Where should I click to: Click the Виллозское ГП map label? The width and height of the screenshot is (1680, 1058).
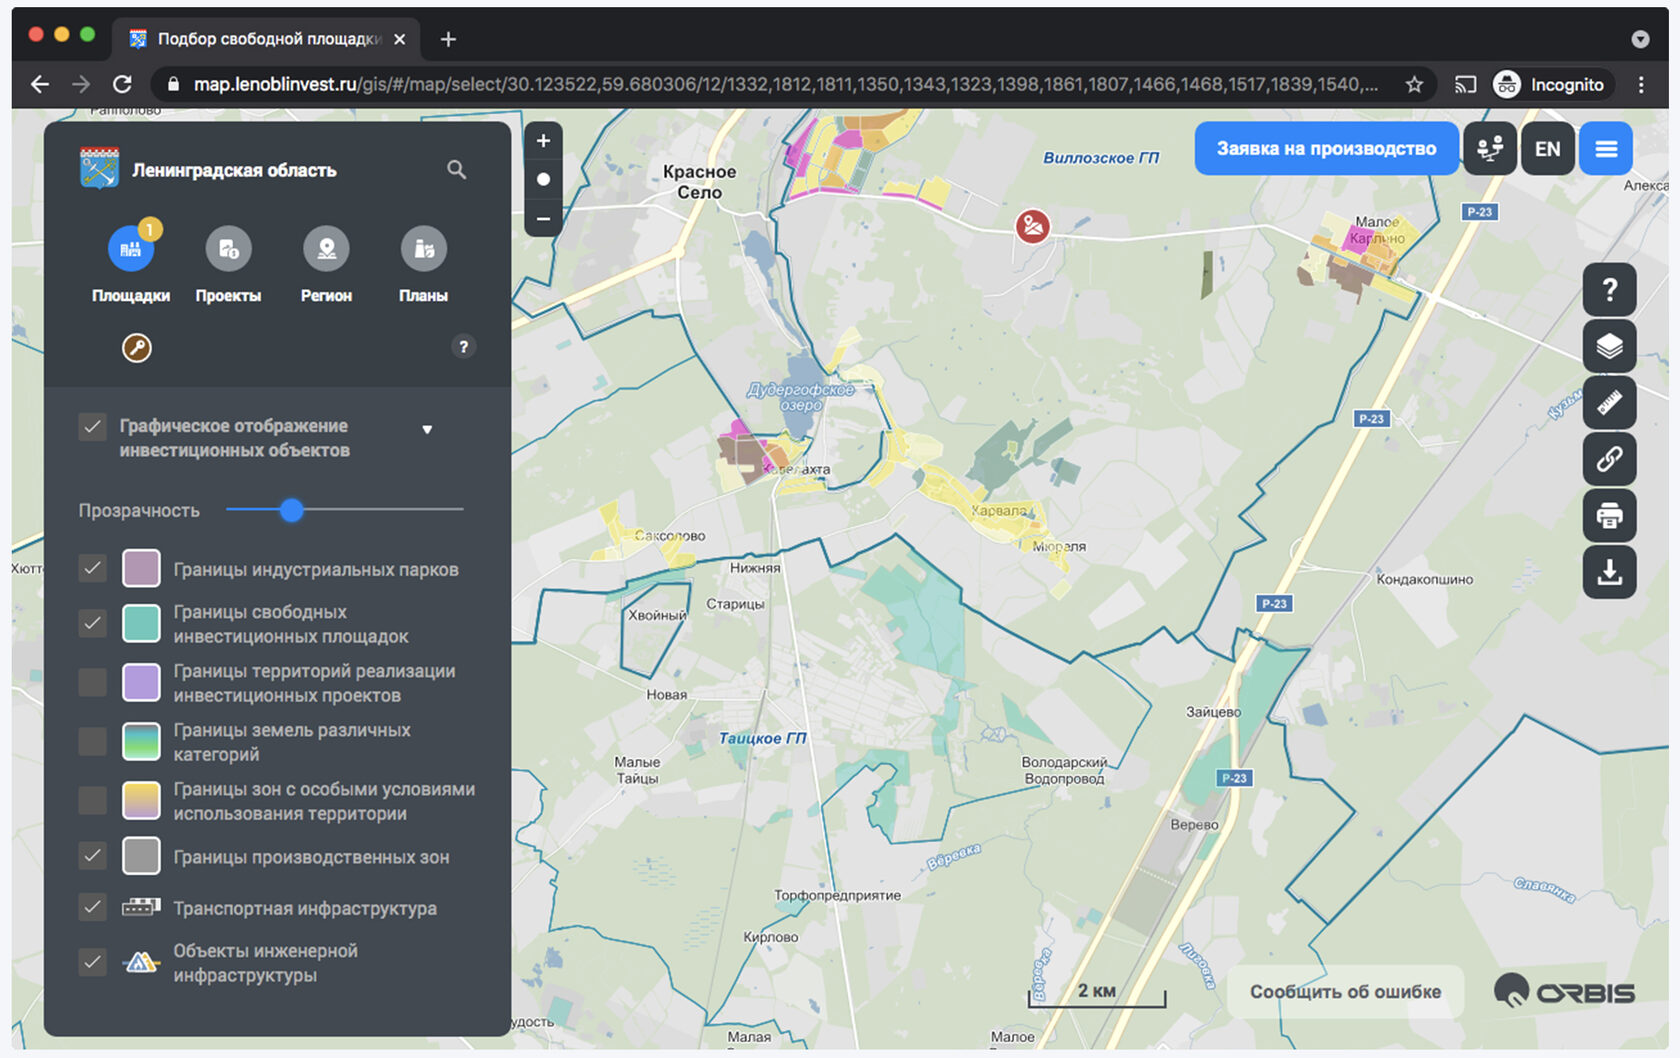tap(1101, 157)
